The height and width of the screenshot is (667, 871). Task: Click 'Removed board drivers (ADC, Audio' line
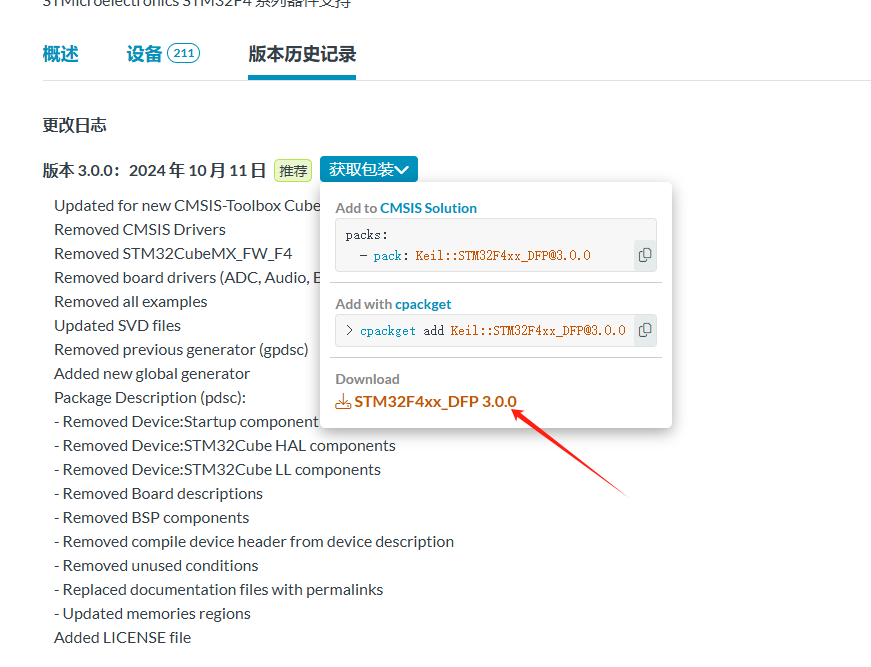187,278
